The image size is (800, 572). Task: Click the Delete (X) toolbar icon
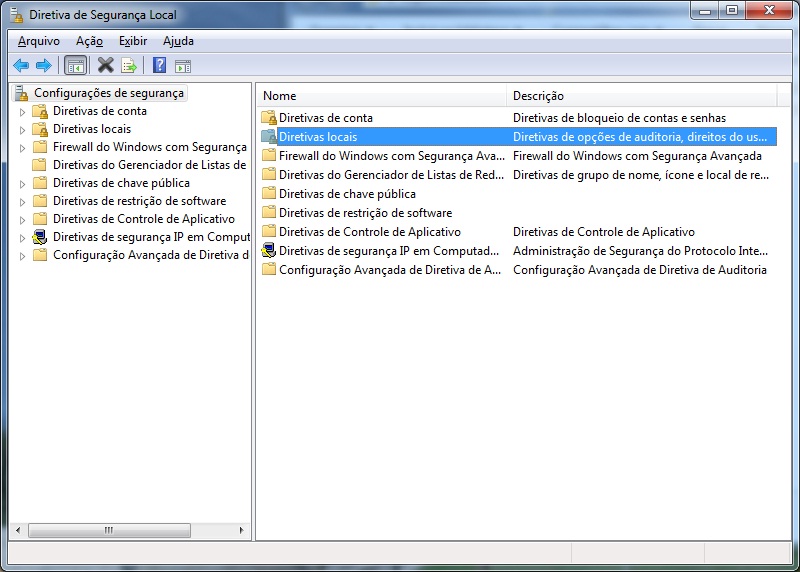[x=106, y=65]
